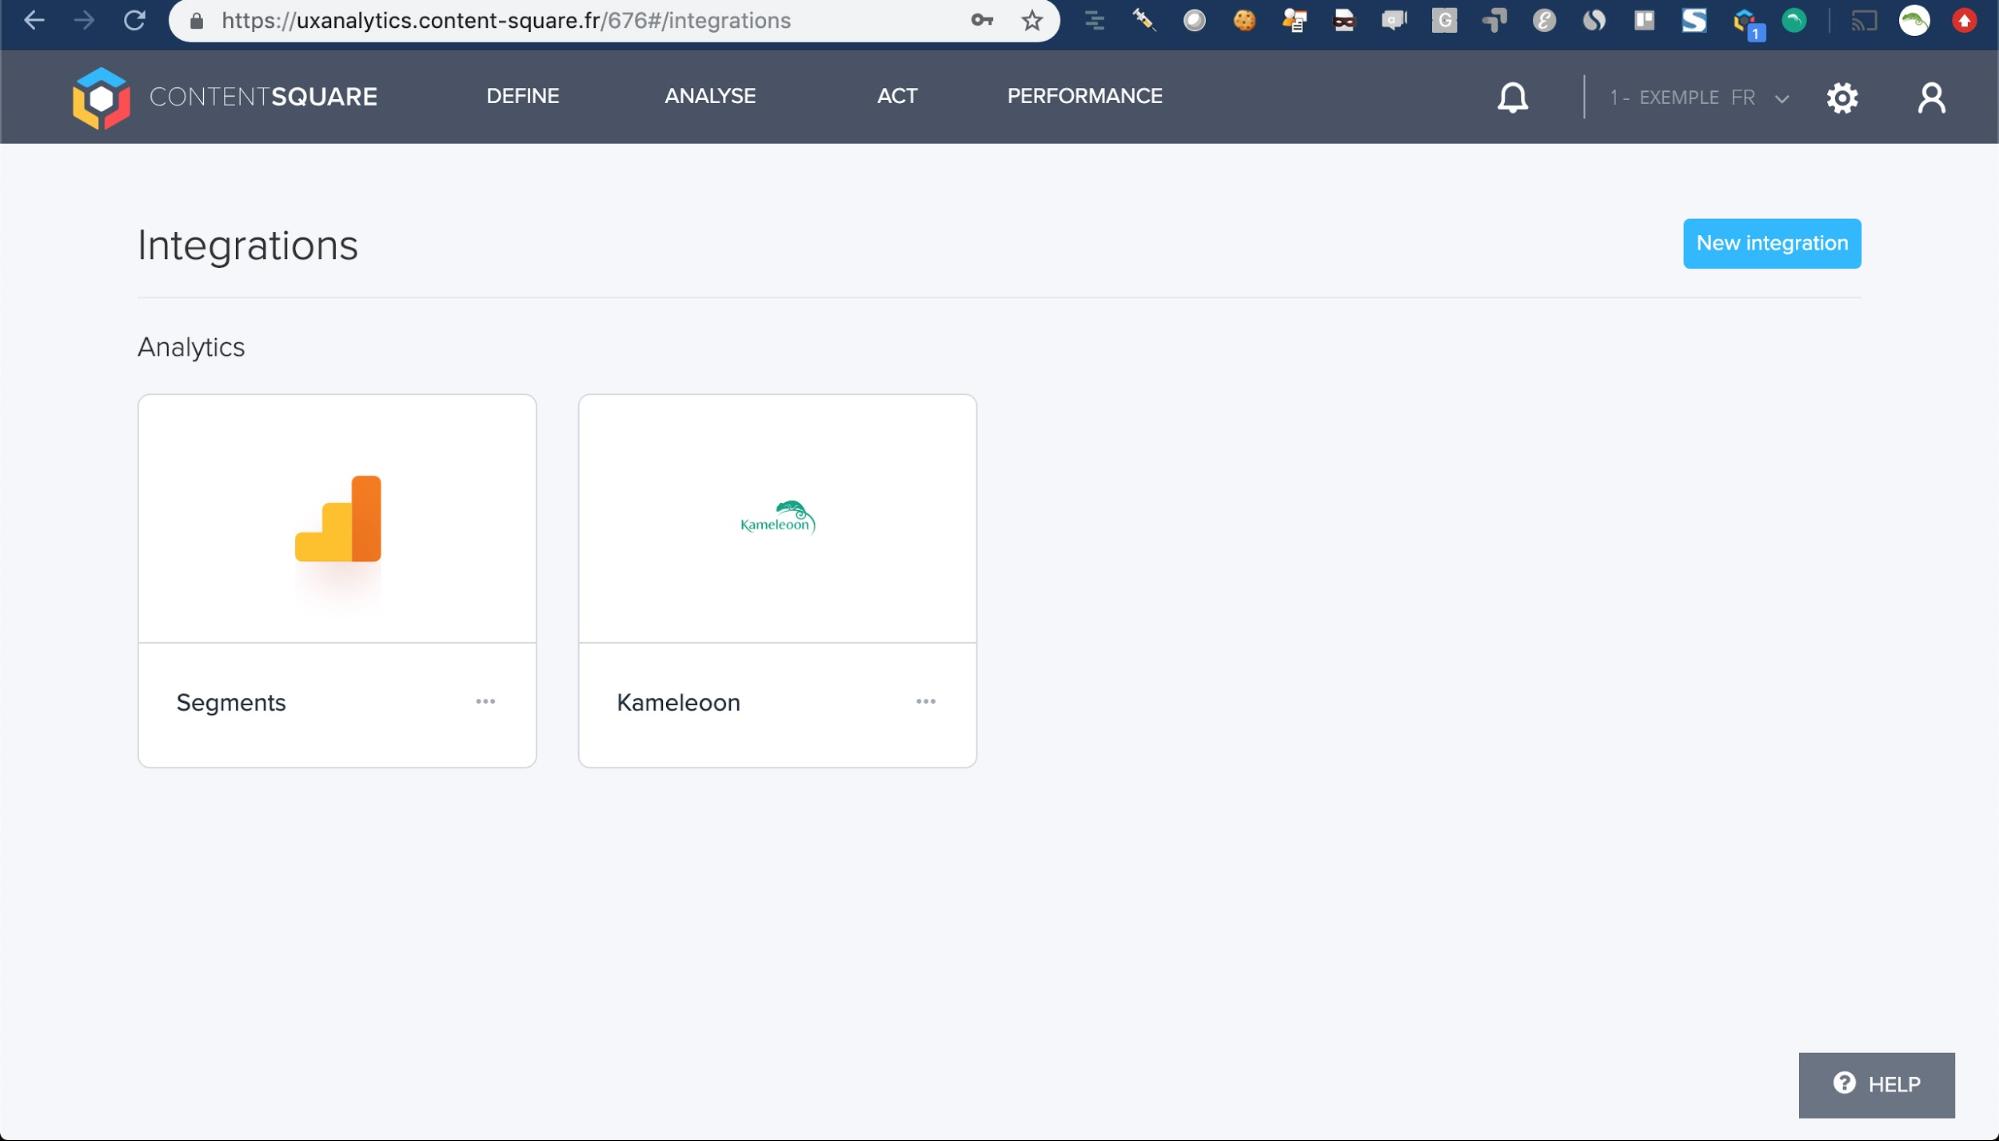Expand the 1 - EXEMPLE FR project dropdown
Image resolution: width=1999 pixels, height=1141 pixels.
pyautogui.click(x=1698, y=98)
